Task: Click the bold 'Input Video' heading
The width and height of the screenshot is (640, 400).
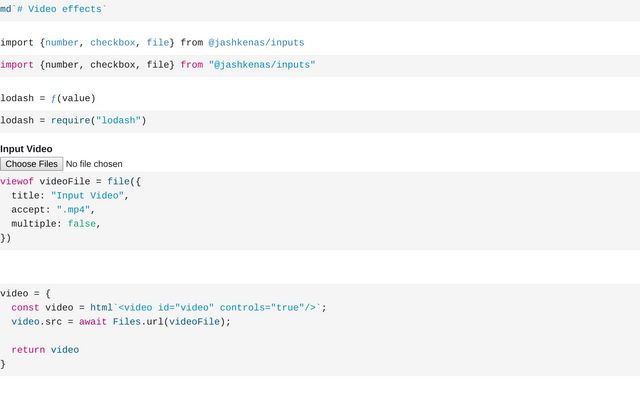Action: (26, 149)
